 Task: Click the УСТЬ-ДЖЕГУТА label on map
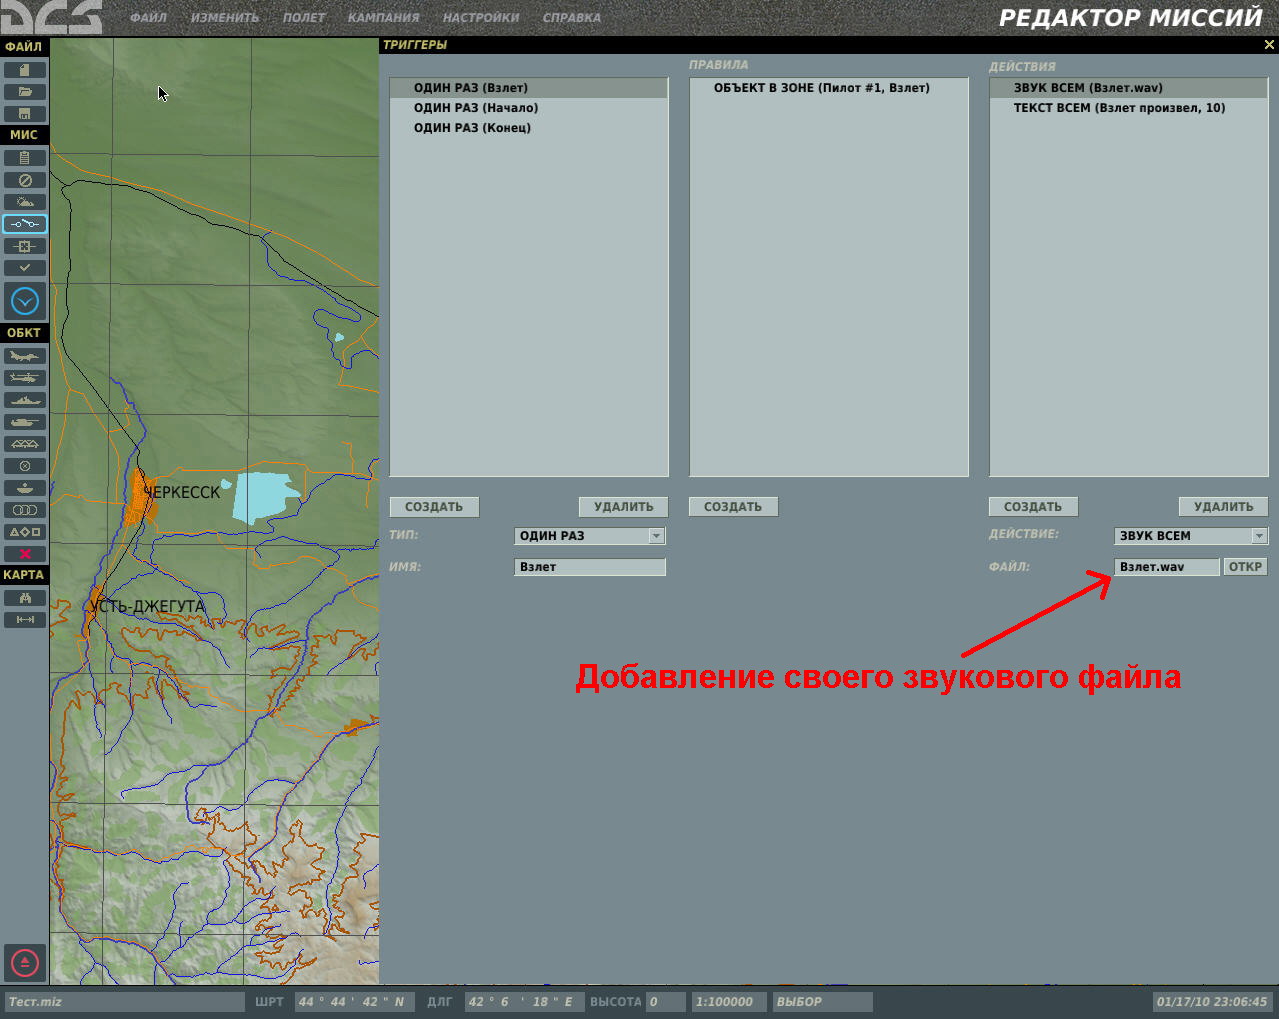tap(147, 606)
